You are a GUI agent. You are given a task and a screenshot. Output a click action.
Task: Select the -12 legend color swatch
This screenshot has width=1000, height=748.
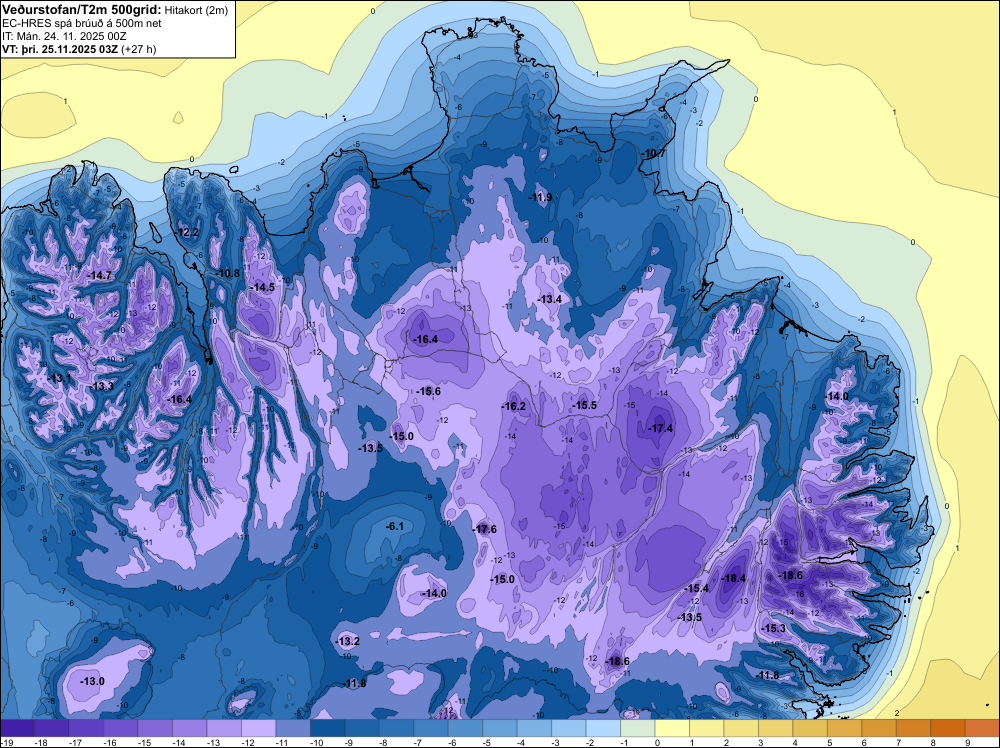[x=258, y=728]
